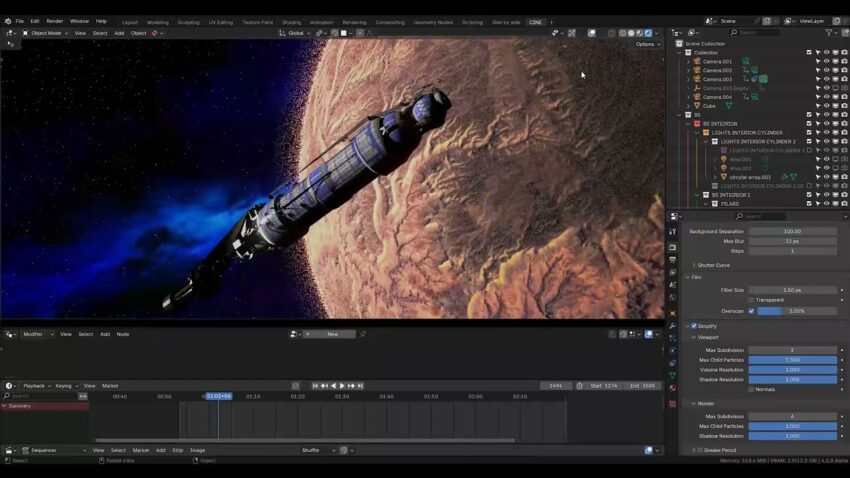Screen dimensions: 850x478
Task: Open the Edit menu
Action: (35, 21)
